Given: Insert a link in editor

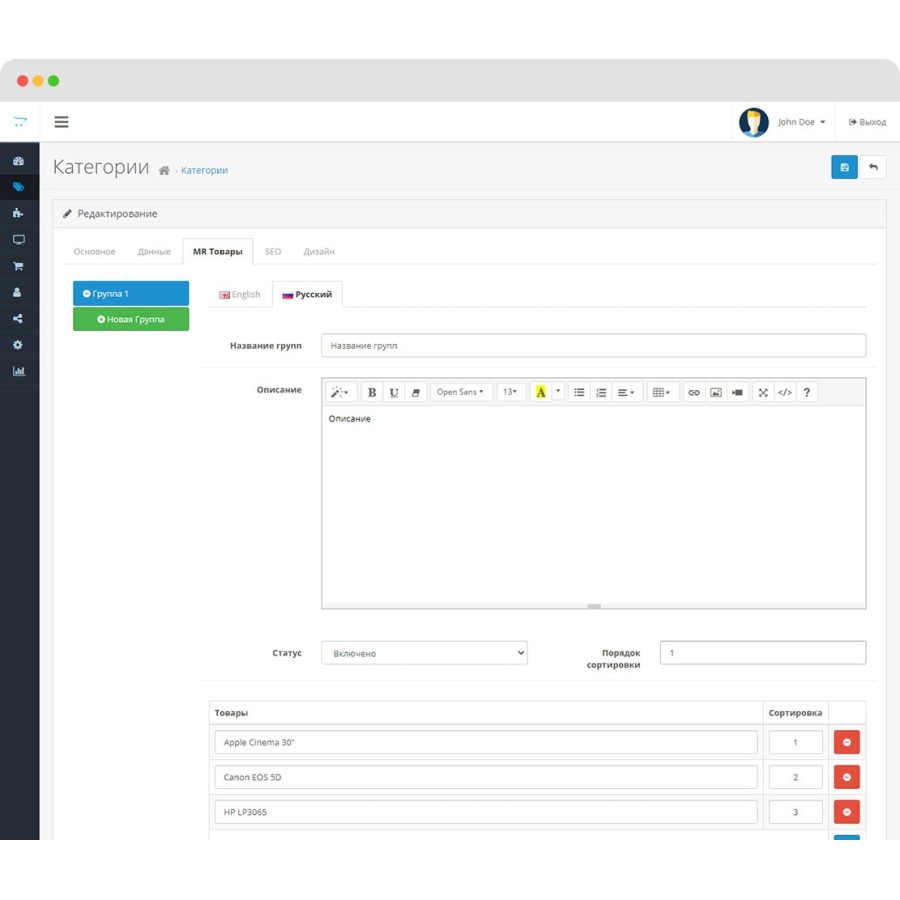Looking at the screenshot, I should pyautogui.click(x=694, y=393).
